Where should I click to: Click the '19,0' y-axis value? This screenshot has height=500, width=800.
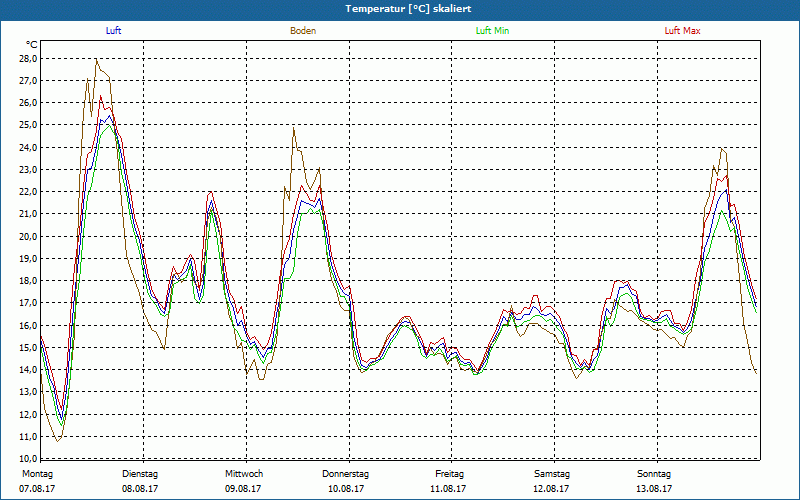[29, 258]
